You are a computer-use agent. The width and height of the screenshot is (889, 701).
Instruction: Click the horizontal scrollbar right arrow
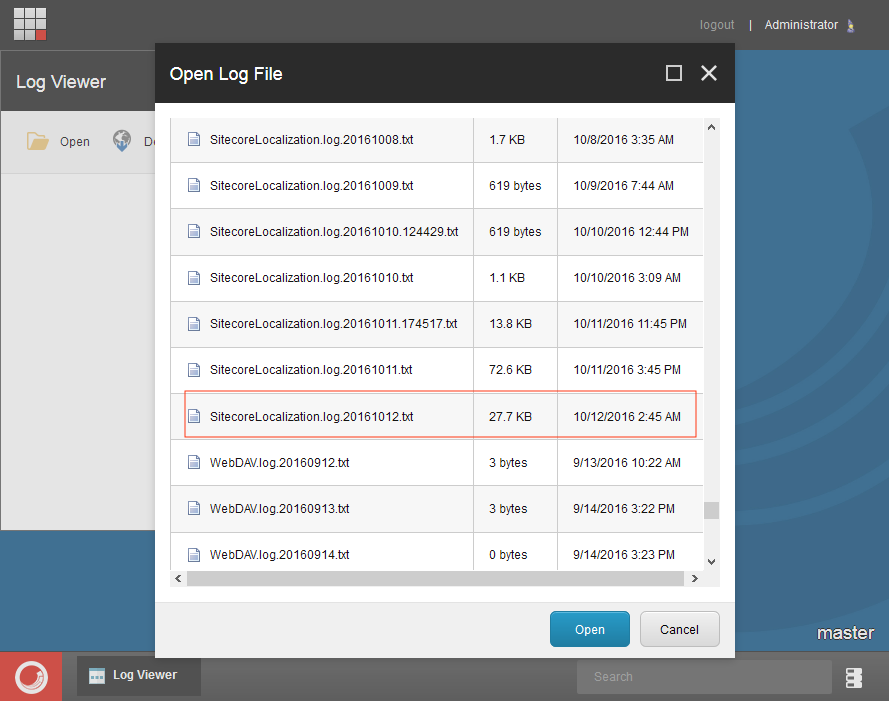click(x=695, y=578)
